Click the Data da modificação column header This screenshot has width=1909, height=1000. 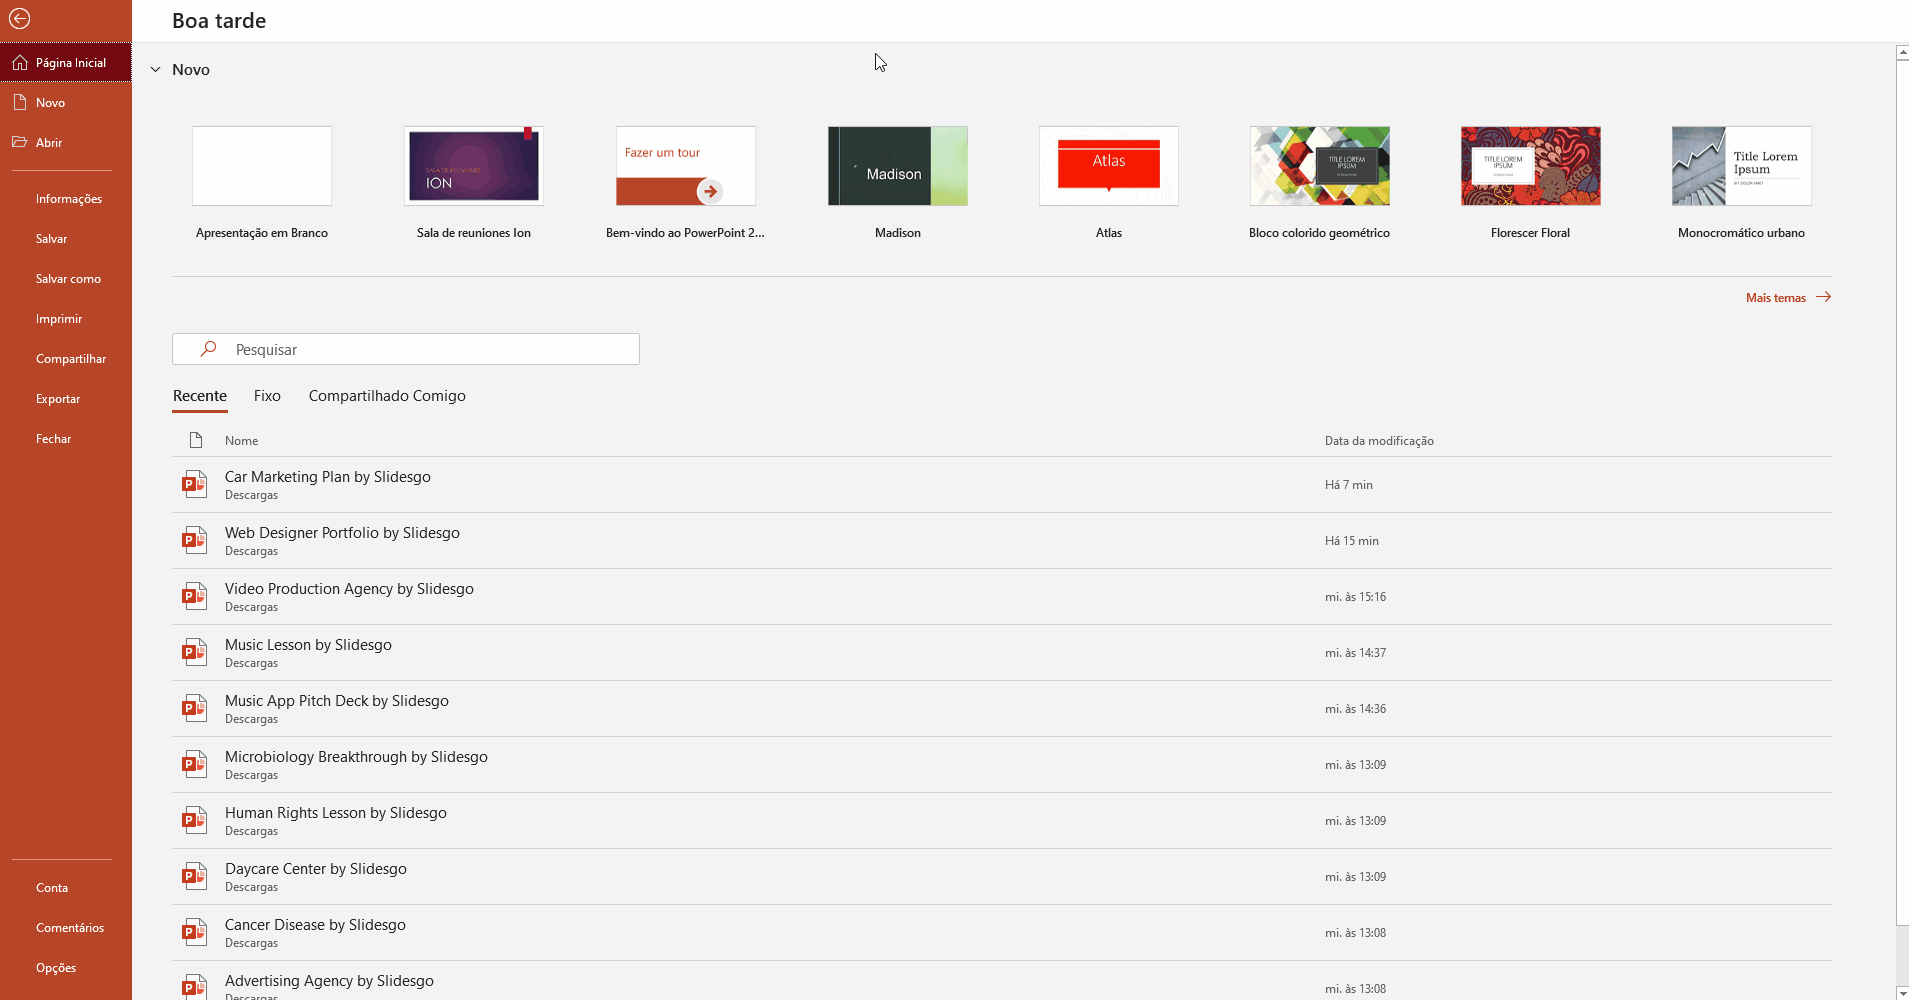pos(1379,441)
